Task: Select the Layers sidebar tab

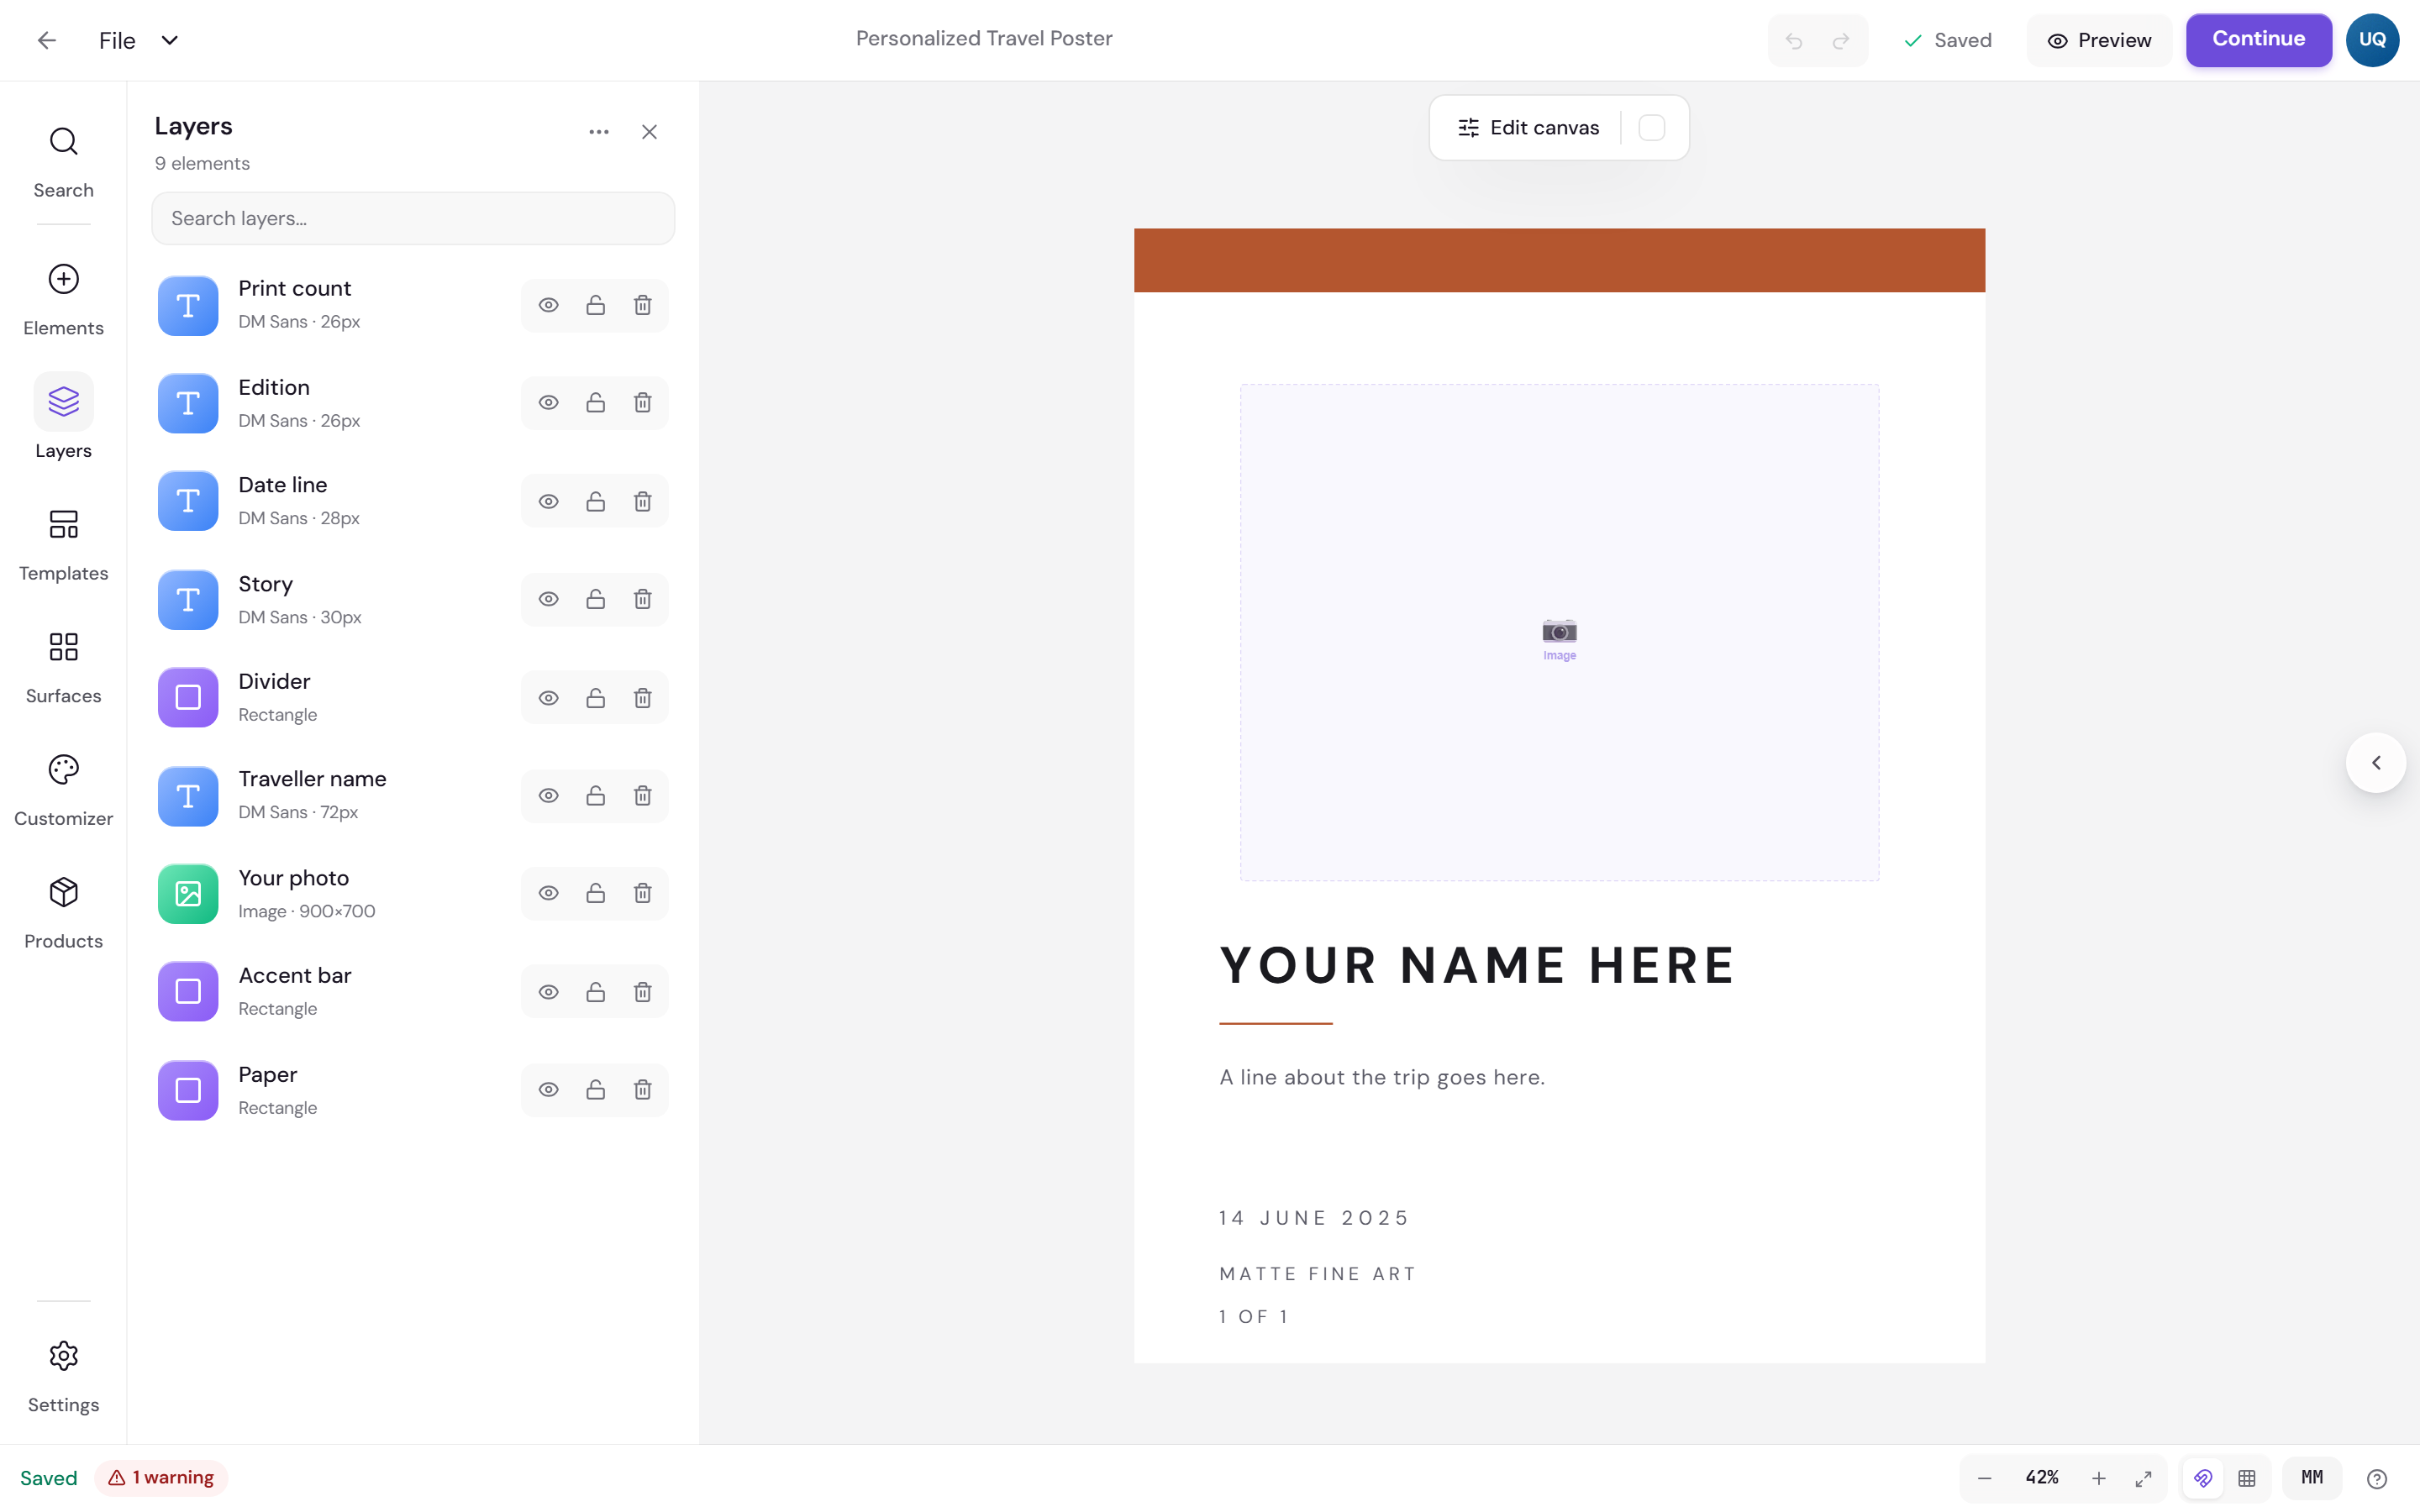Action: [x=63, y=418]
